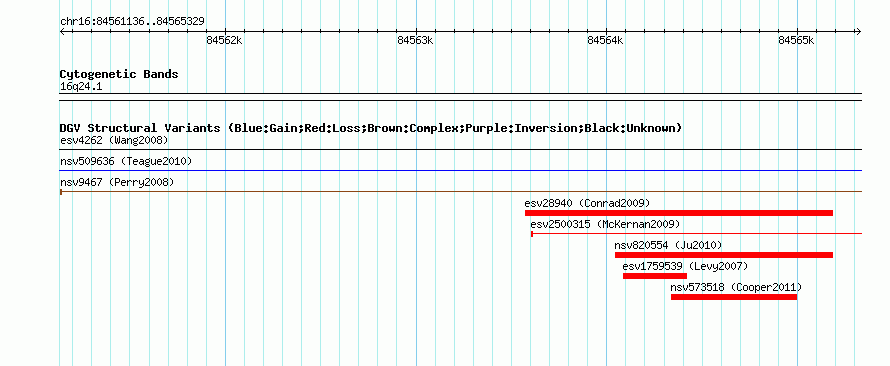
Task: Click the 16q24.1 band label
Action: (x=81, y=87)
